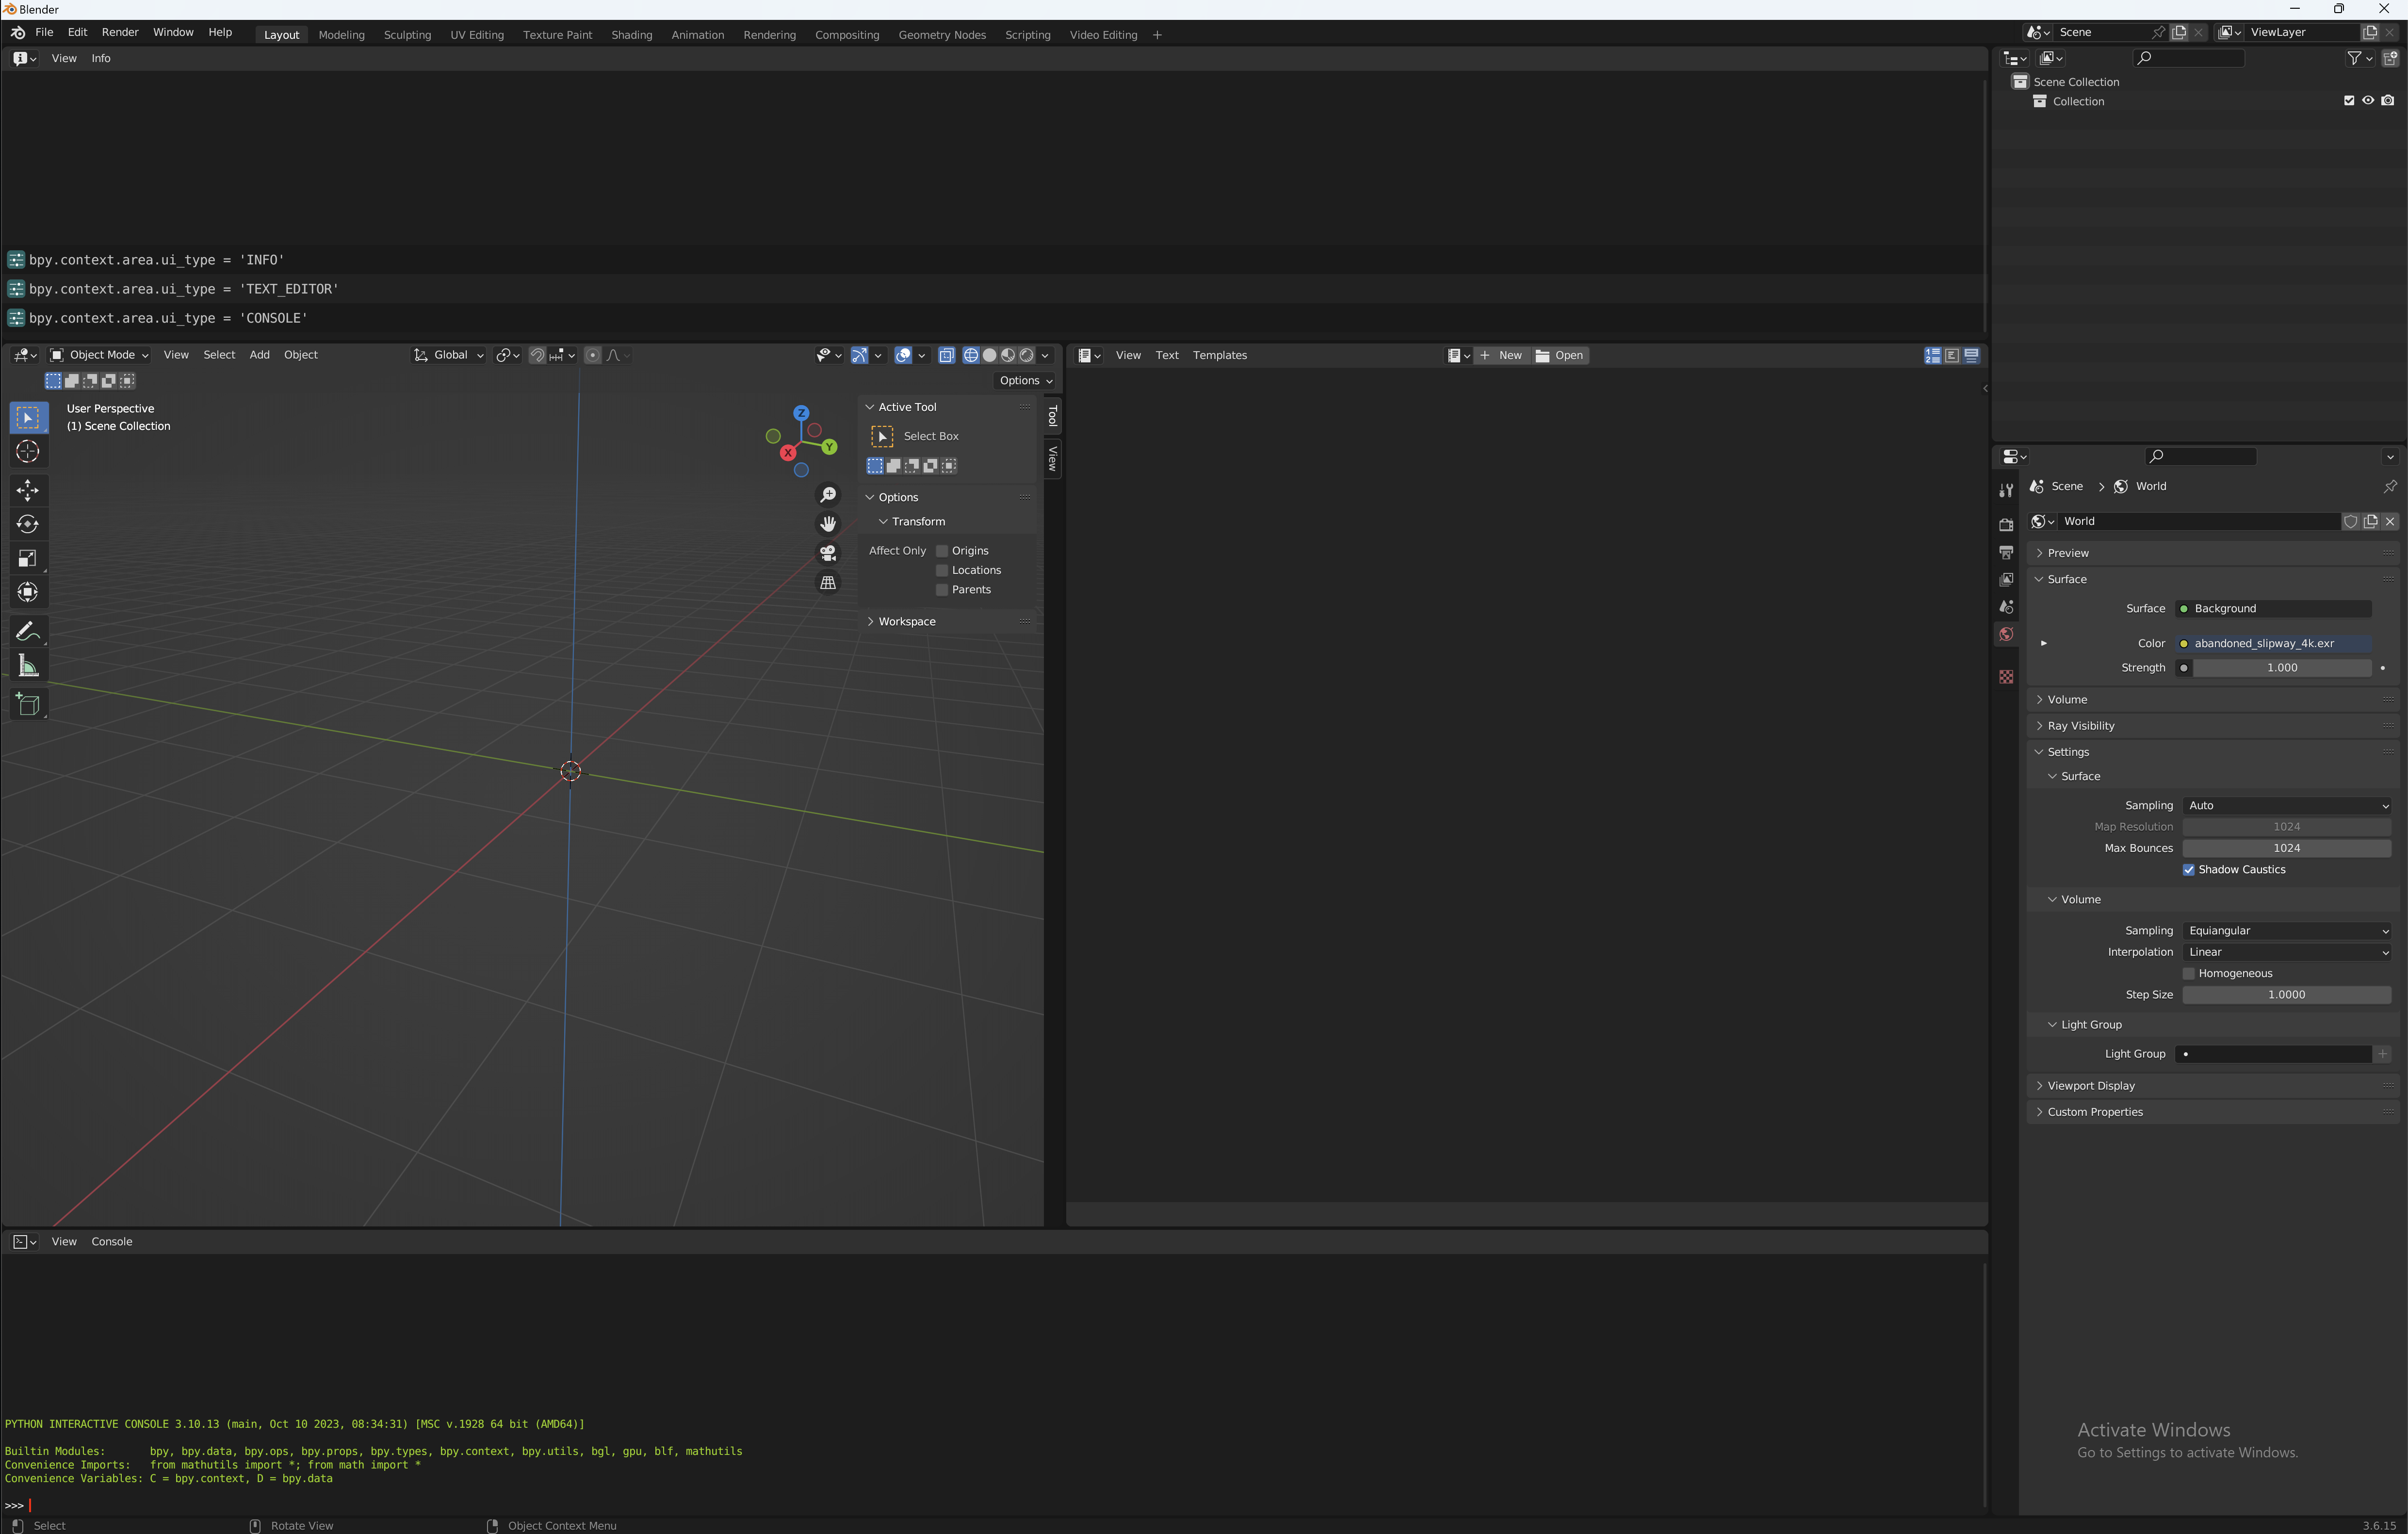Screen dimensions: 2408x1534
Task: Enable Affect Only Origins checkbox
Action: (x=942, y=551)
